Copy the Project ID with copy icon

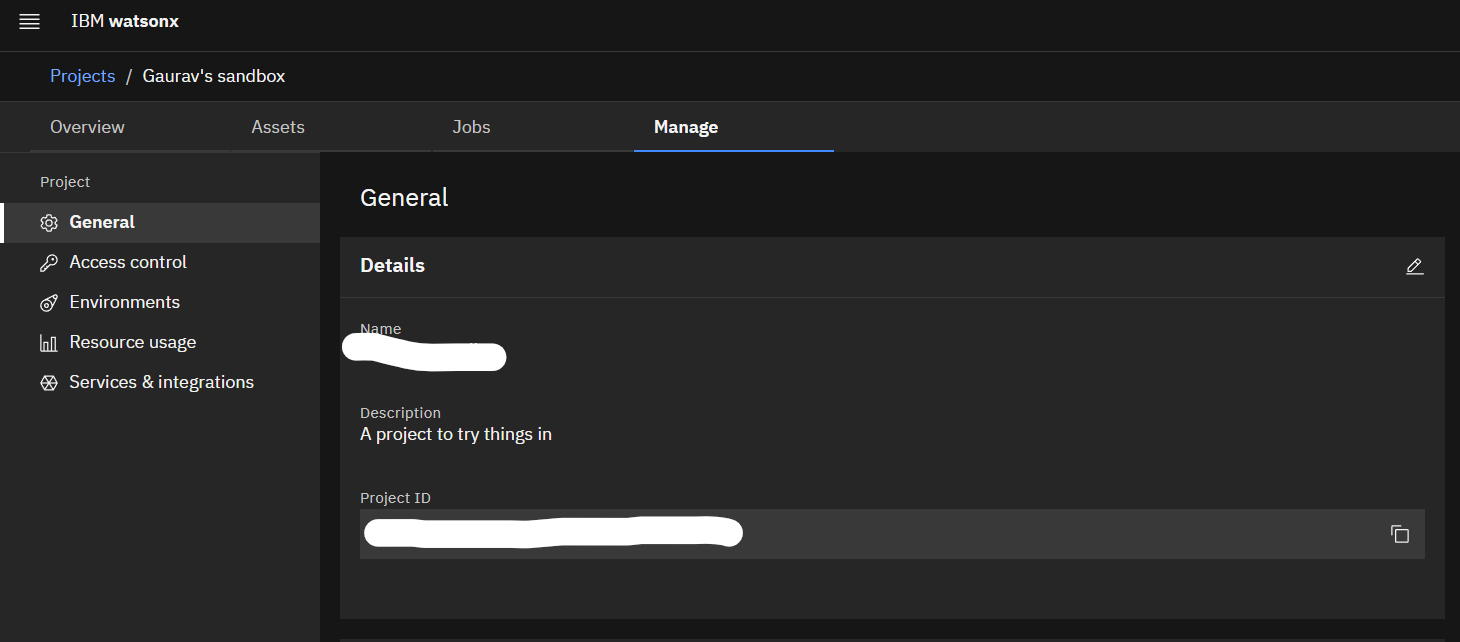[x=1400, y=534]
